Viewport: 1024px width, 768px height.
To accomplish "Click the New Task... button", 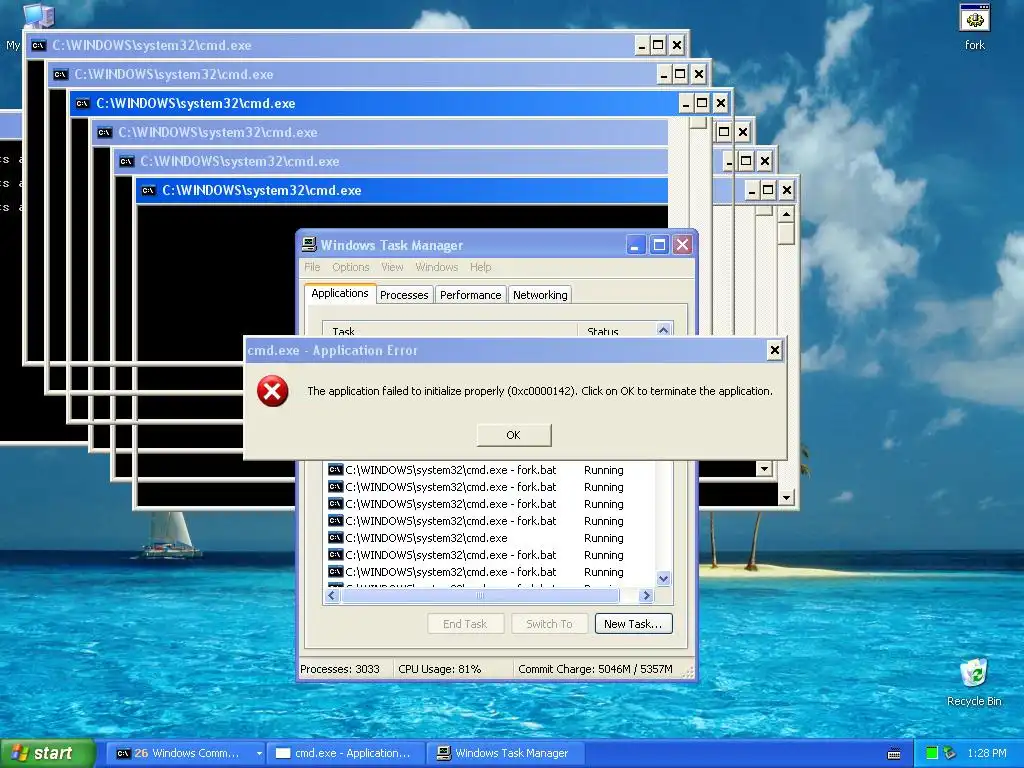I will coord(633,624).
